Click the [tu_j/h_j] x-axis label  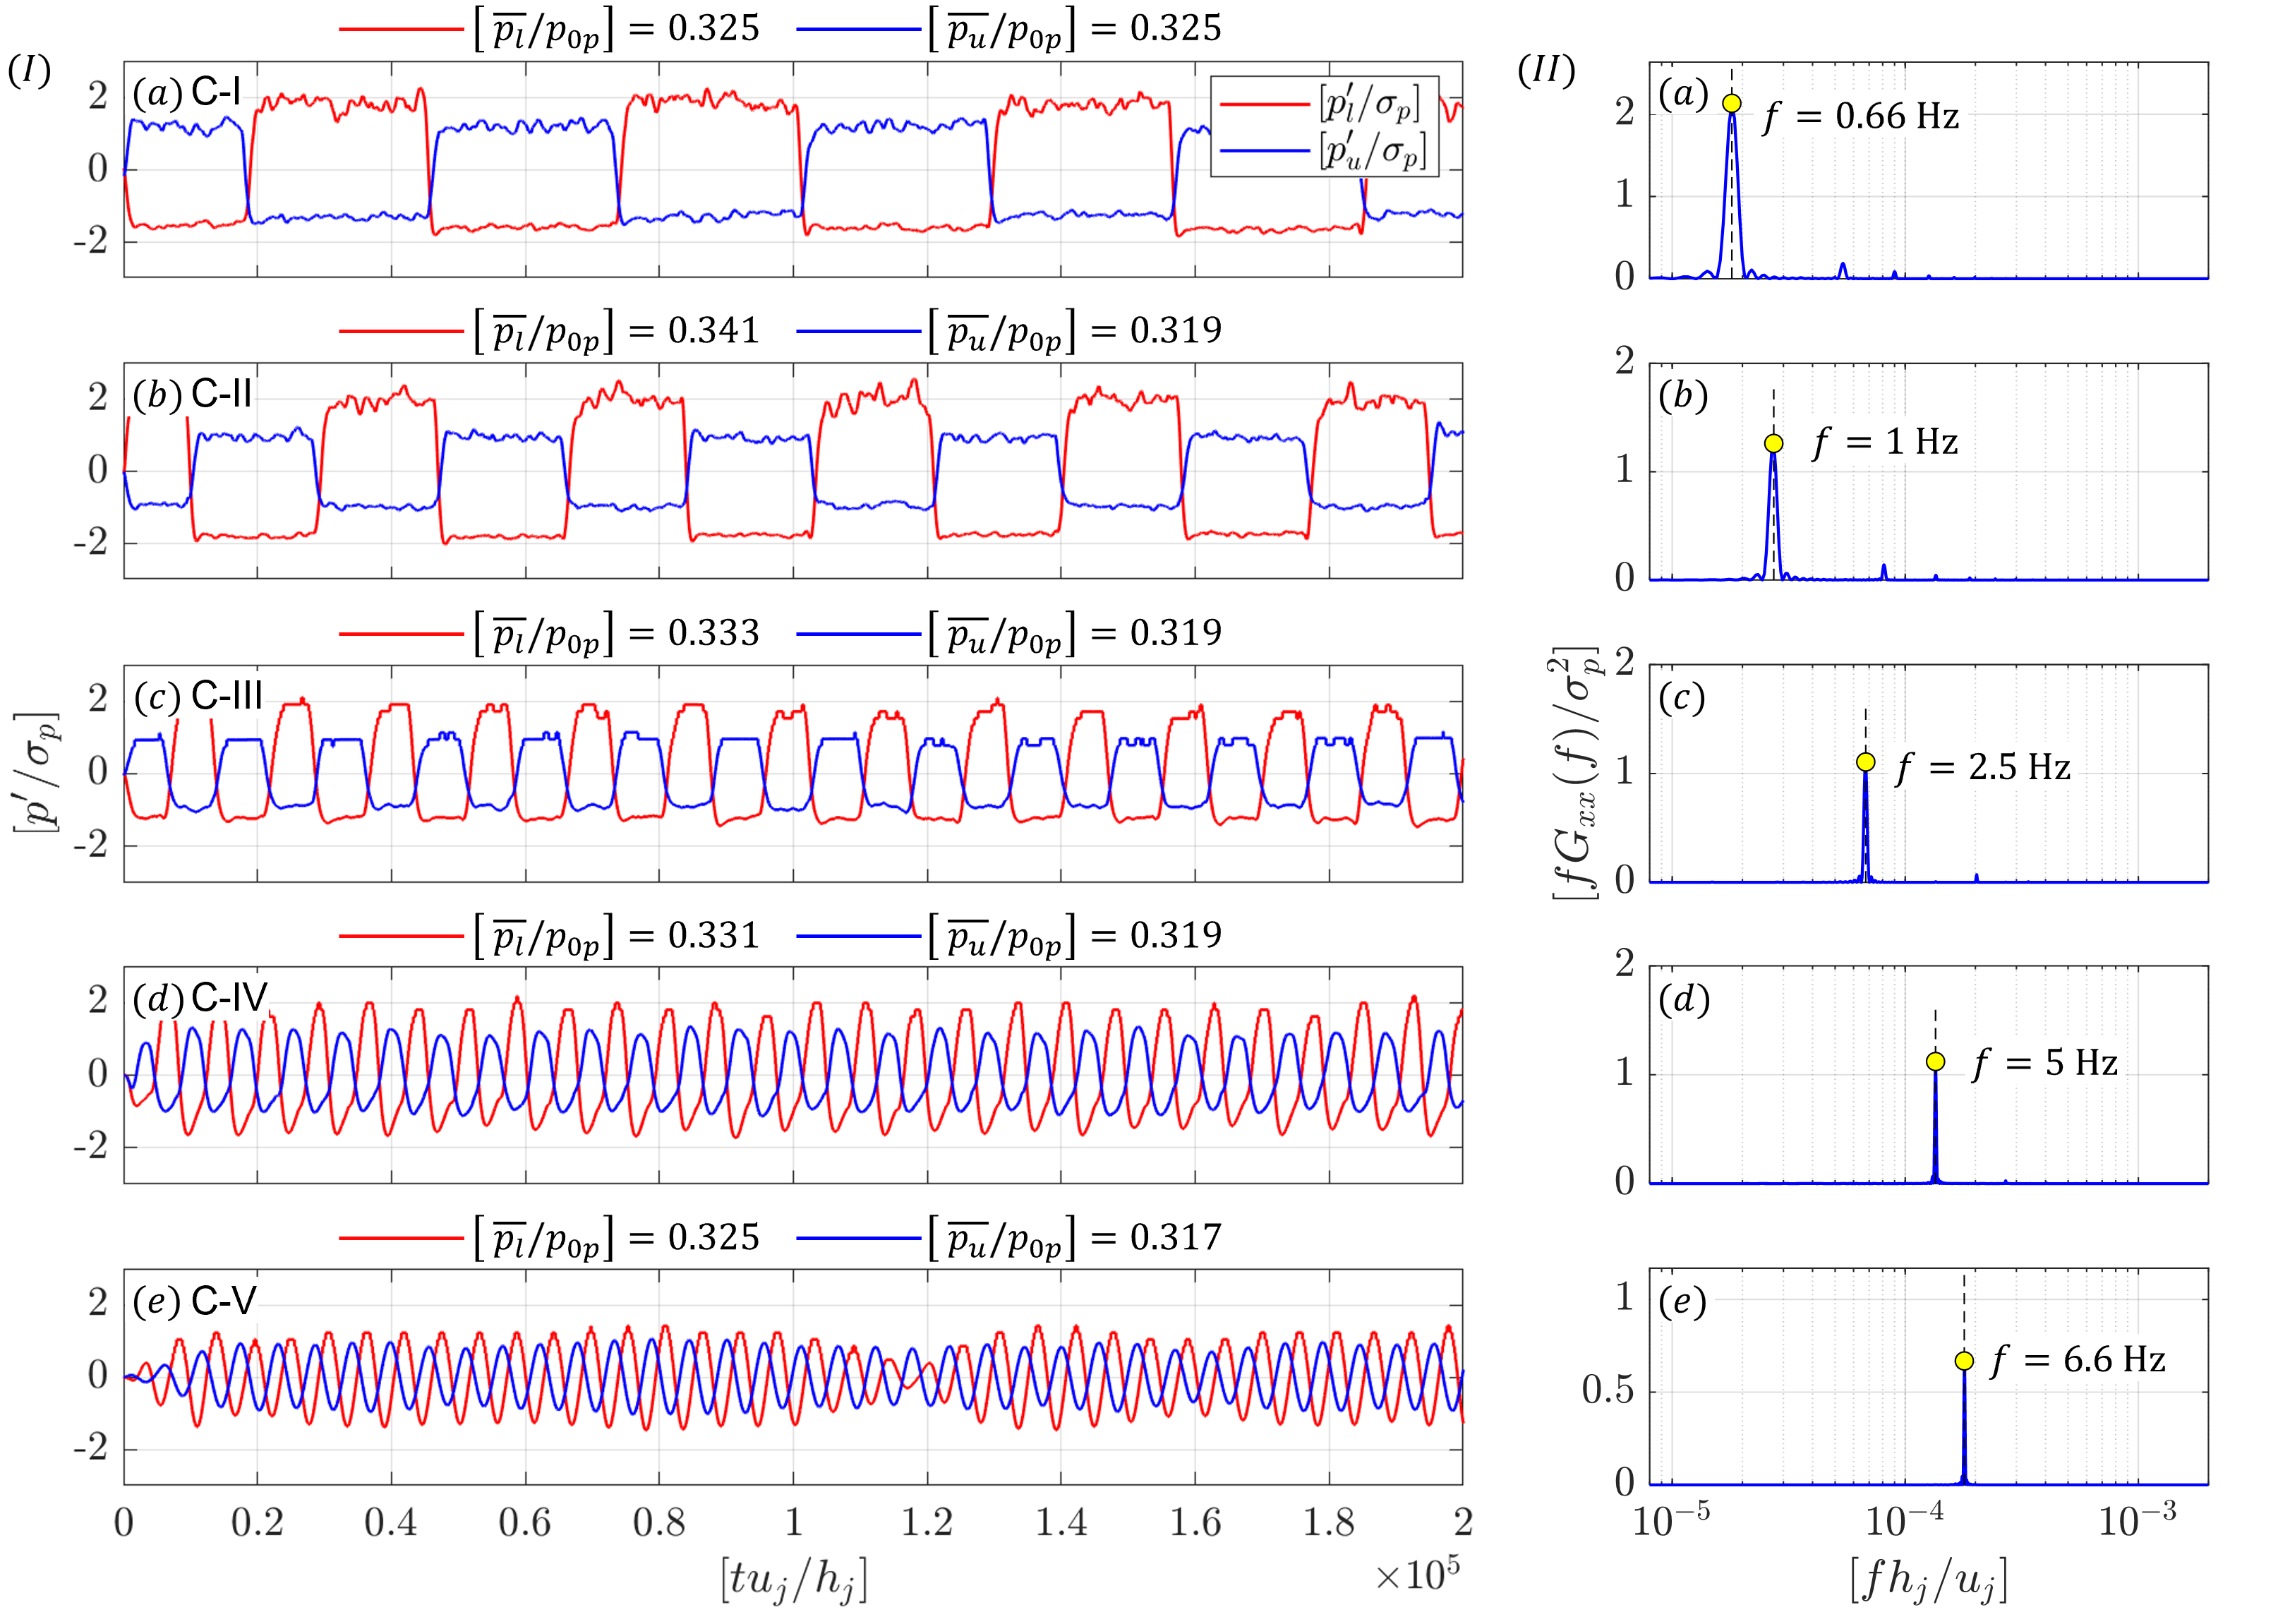coord(793,1581)
